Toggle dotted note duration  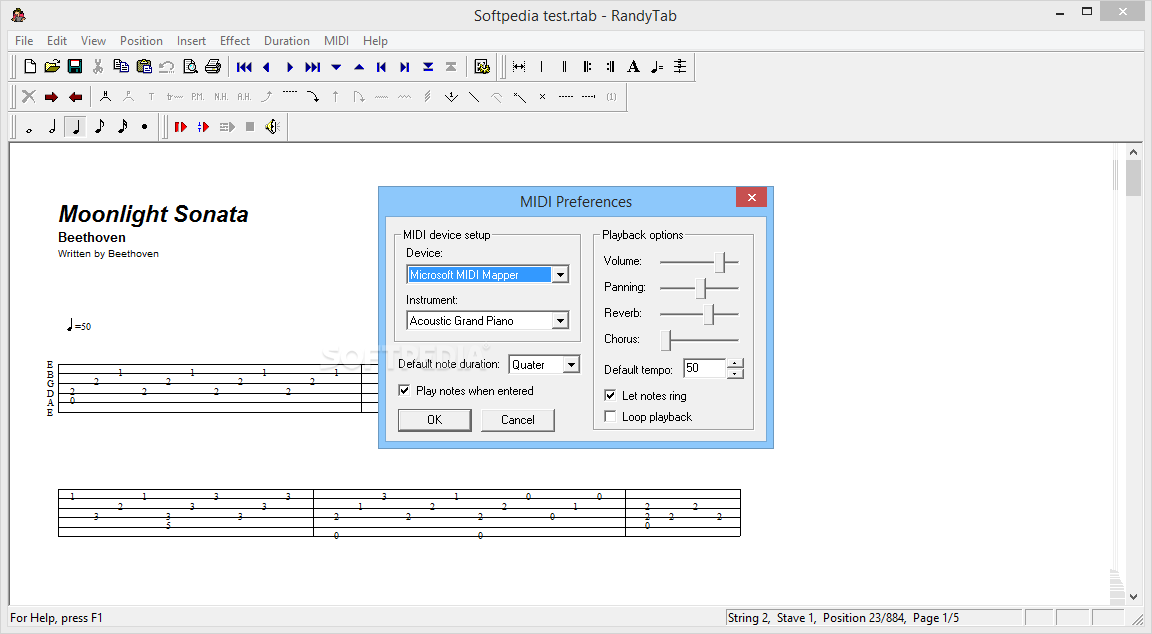point(145,127)
